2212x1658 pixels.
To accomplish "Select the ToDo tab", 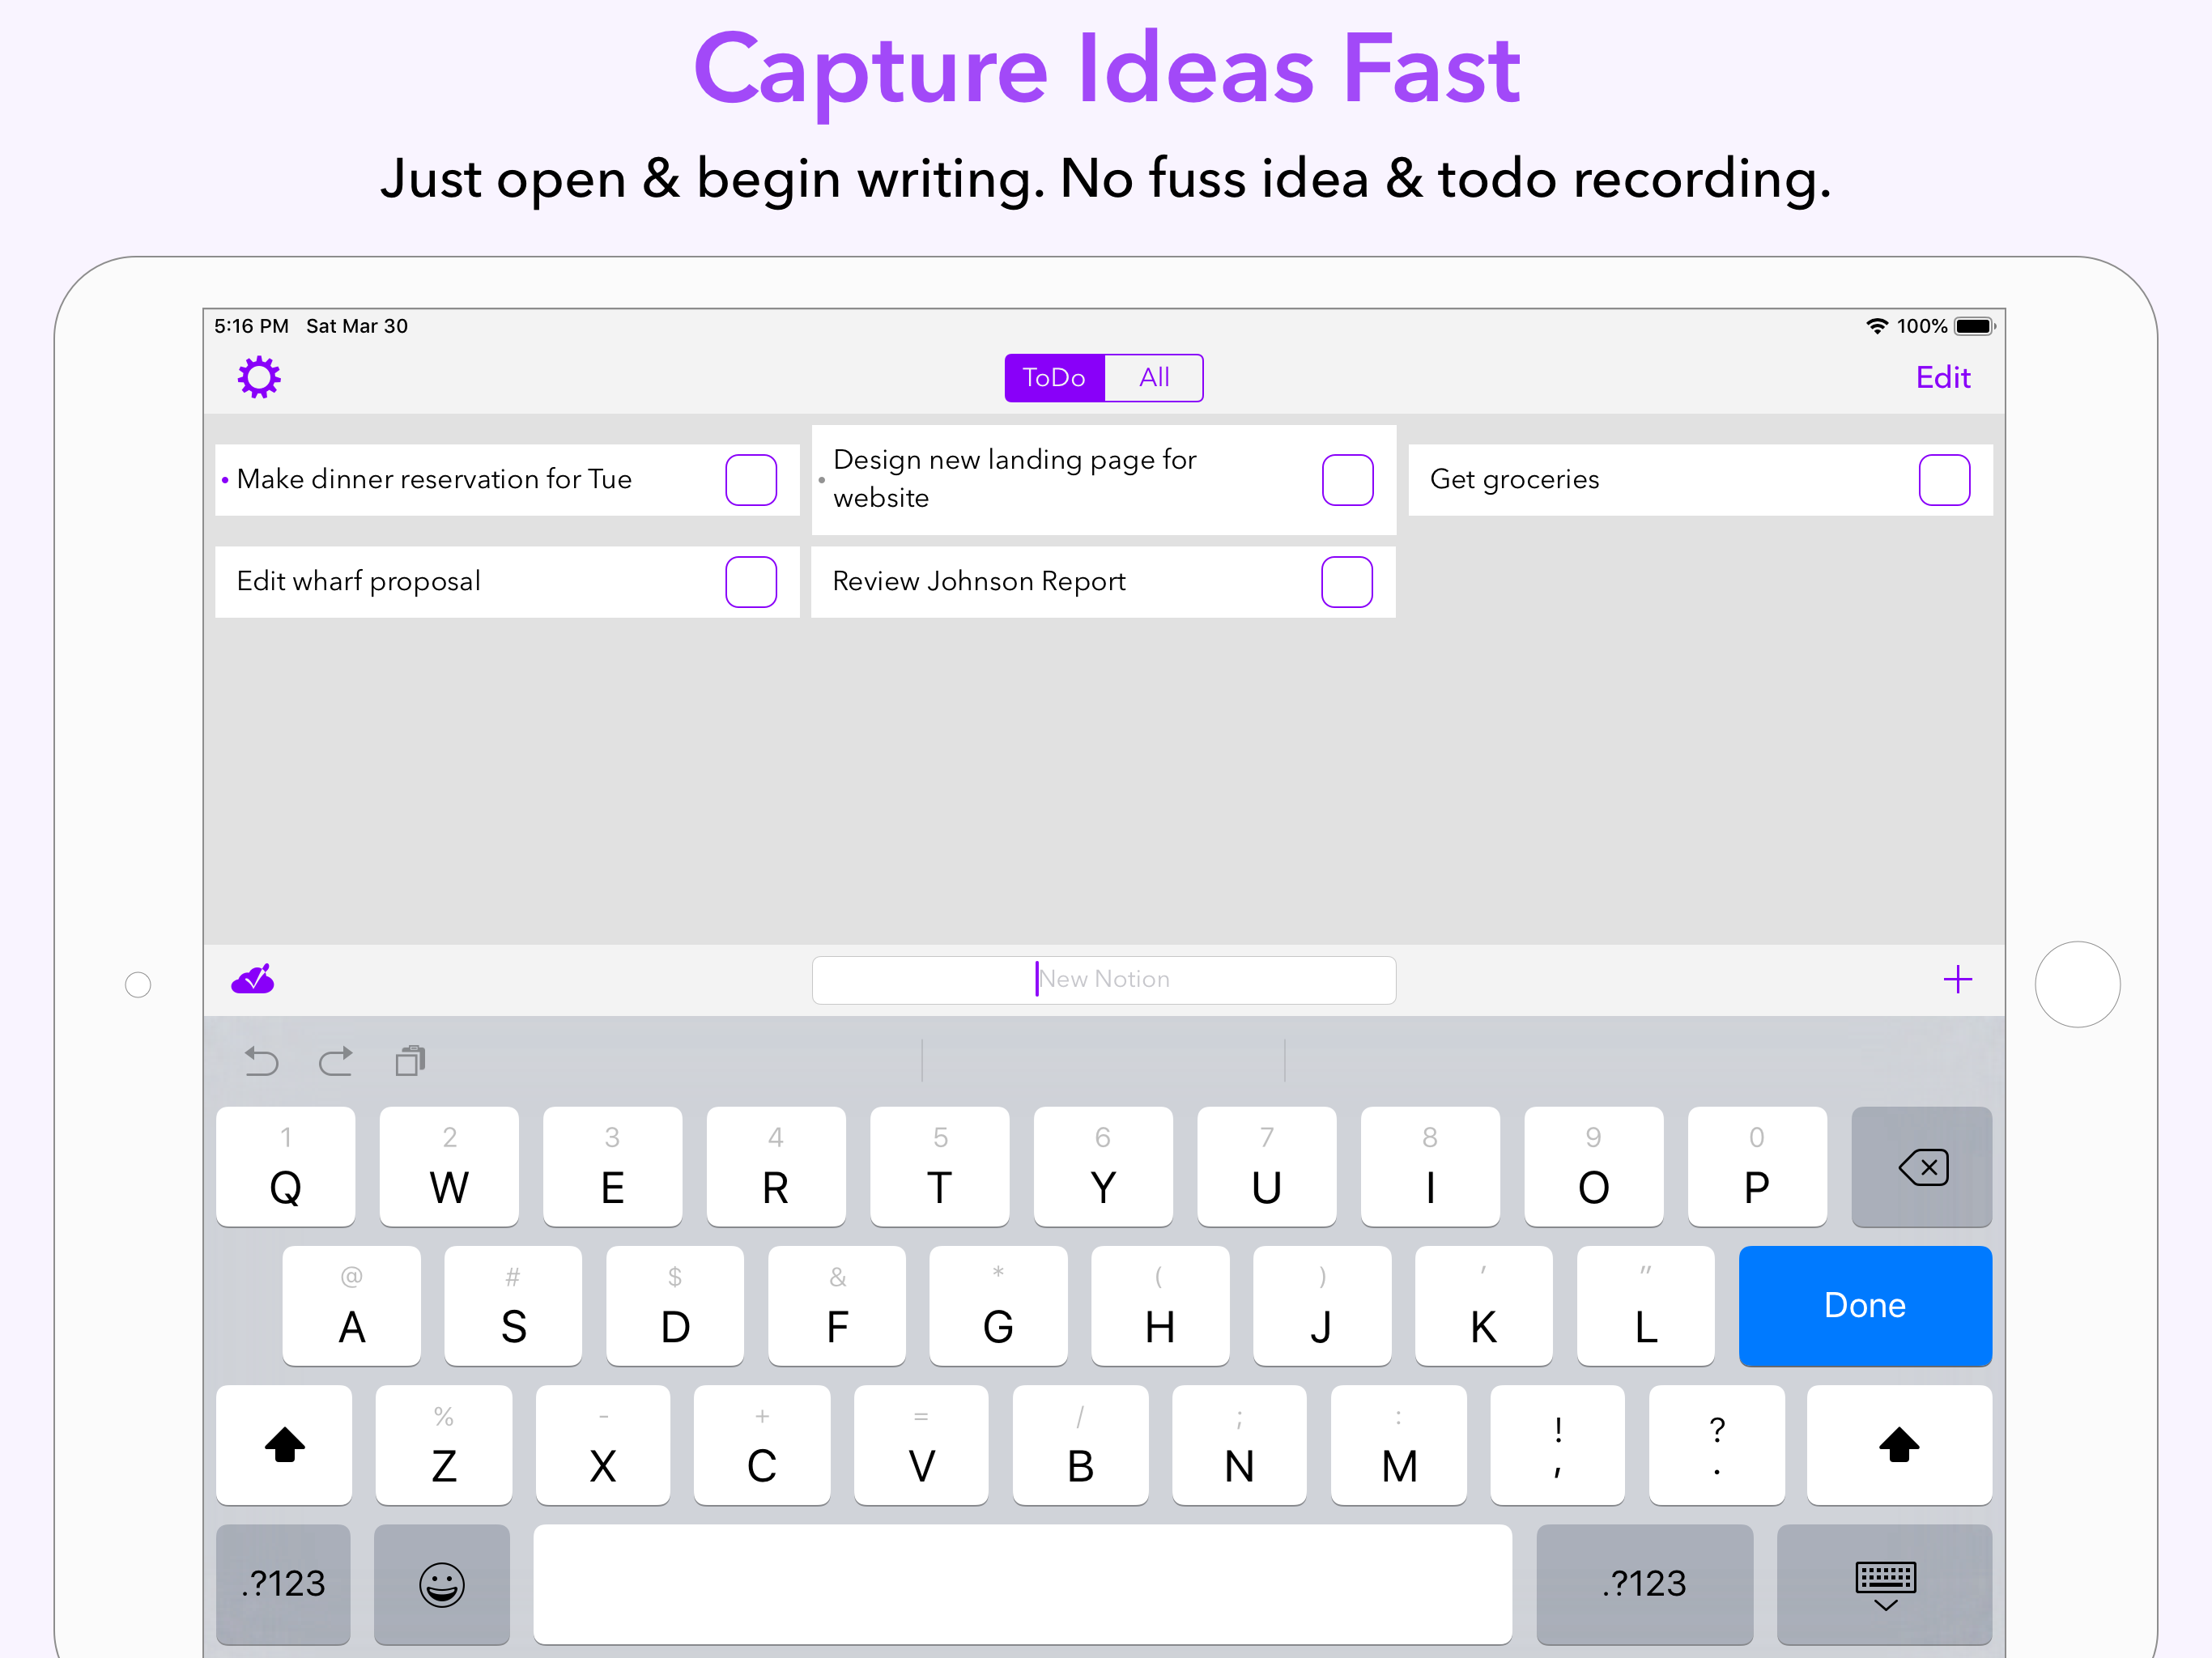I will (x=1053, y=377).
